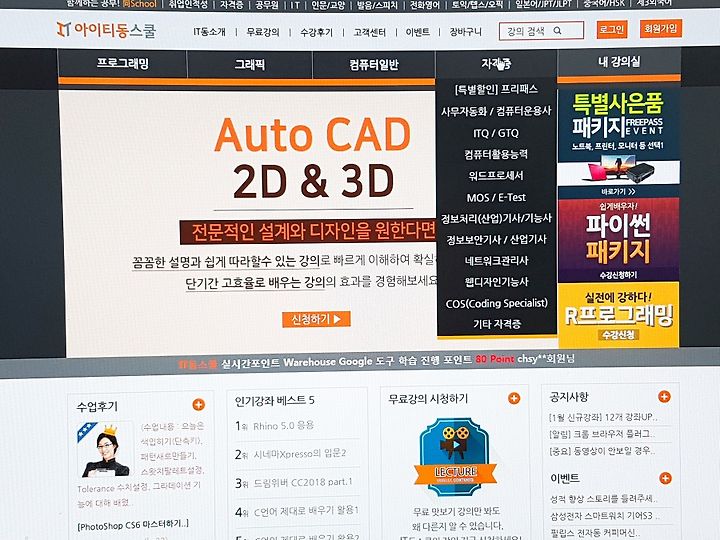The height and width of the screenshot is (540, 720).
Task: Choose 정보처리(산업)기사/기능사 menu entry
Action: coord(496,219)
